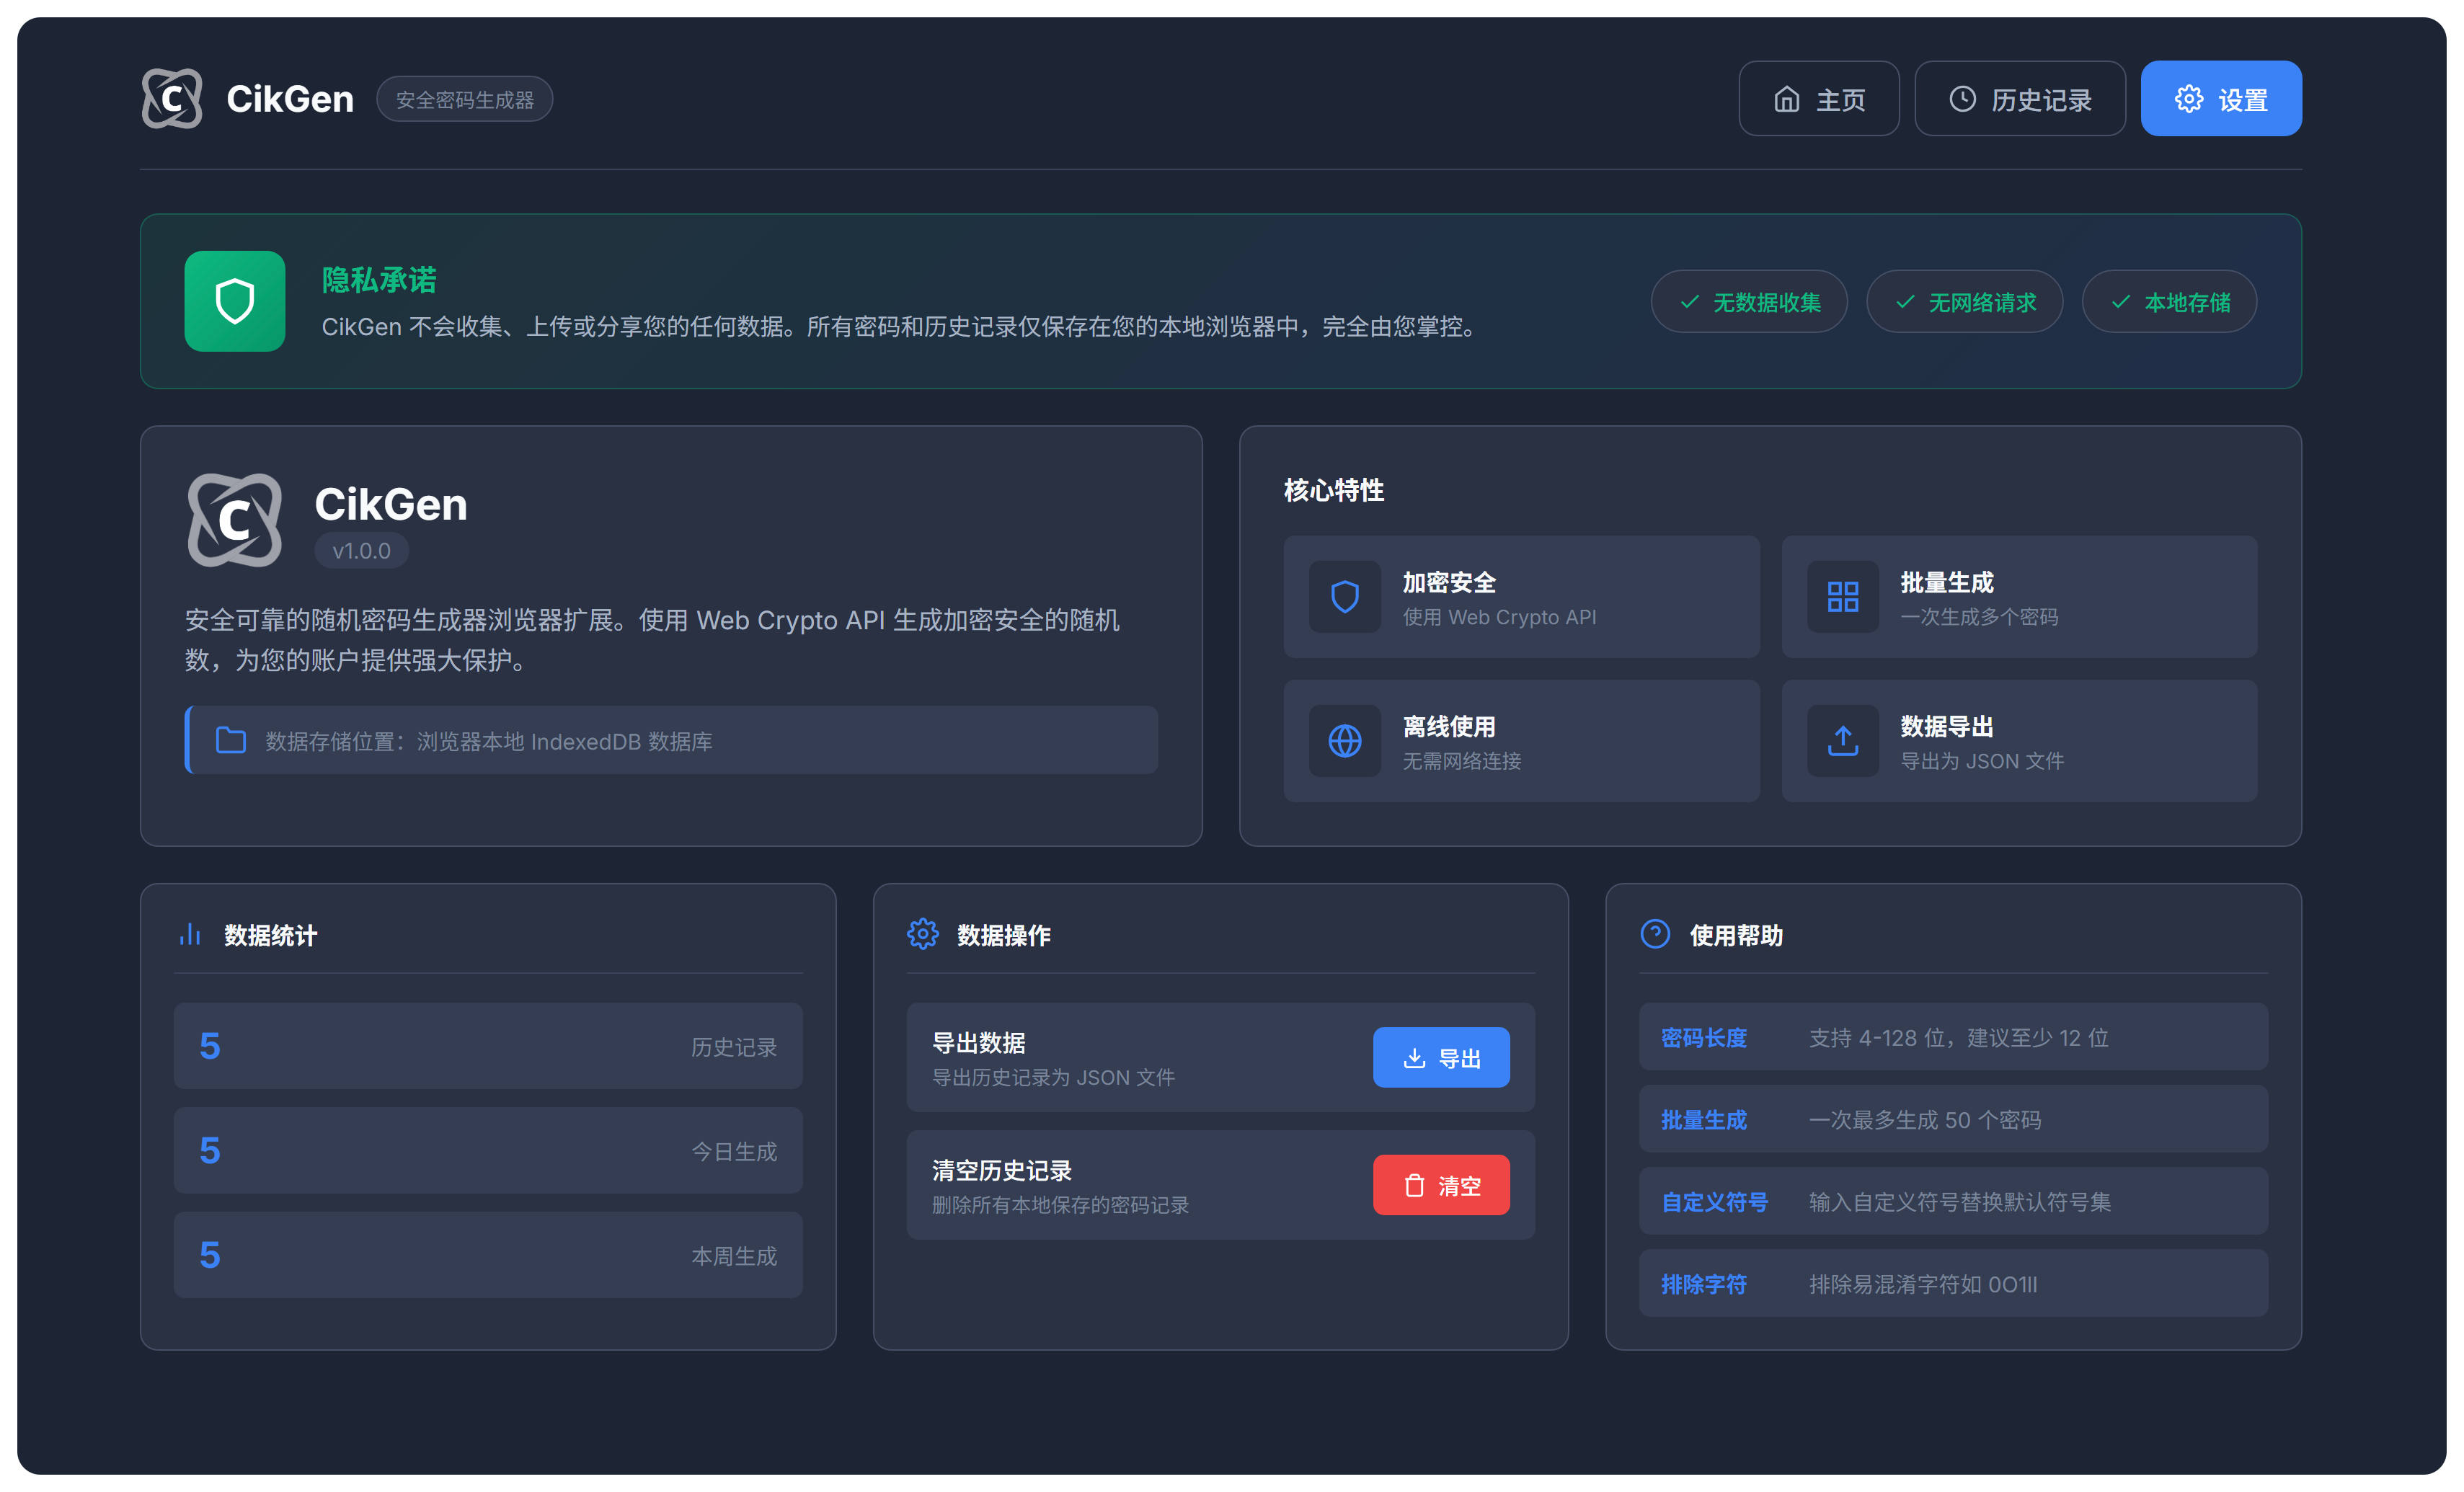Image resolution: width=2464 pixels, height=1492 pixels.
Task: Click the 导出 export button
Action: pyautogui.click(x=1441, y=1057)
